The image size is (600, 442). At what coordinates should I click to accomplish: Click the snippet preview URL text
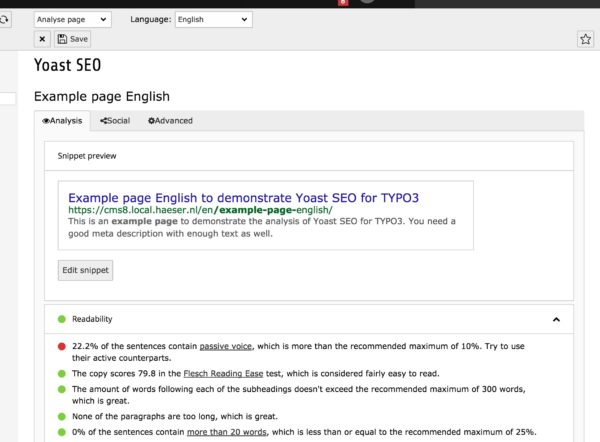coord(200,210)
